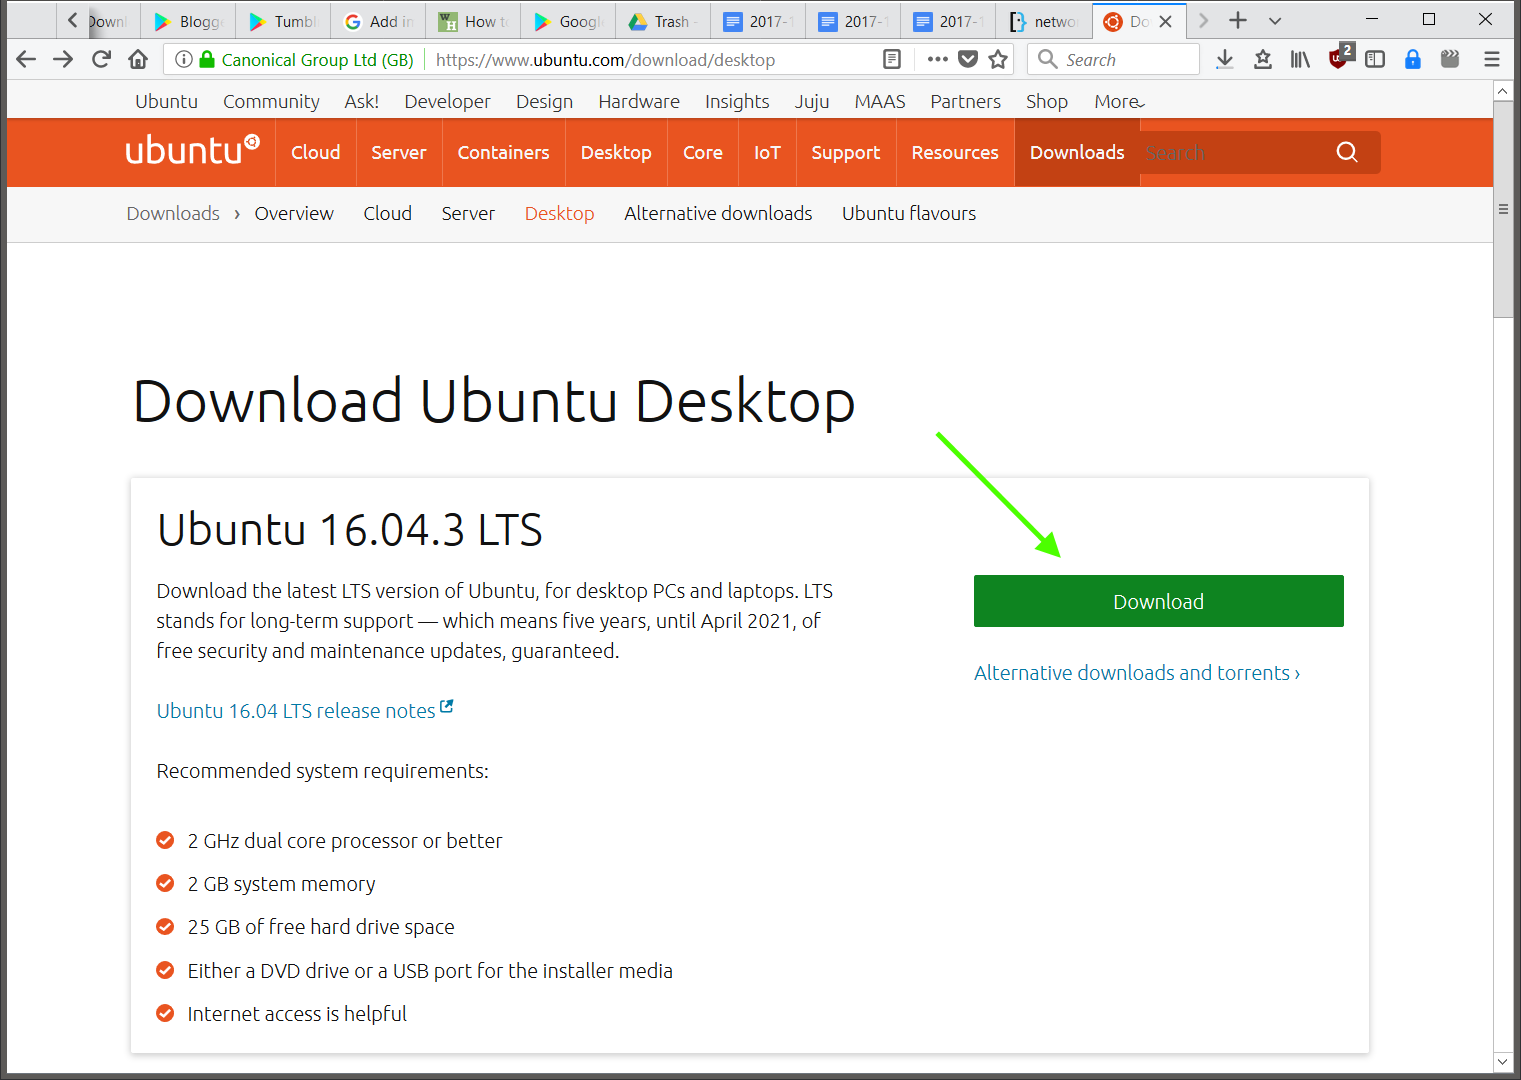Toggle reader view icon in address bar
Image resolution: width=1521 pixels, height=1080 pixels.
(x=892, y=60)
